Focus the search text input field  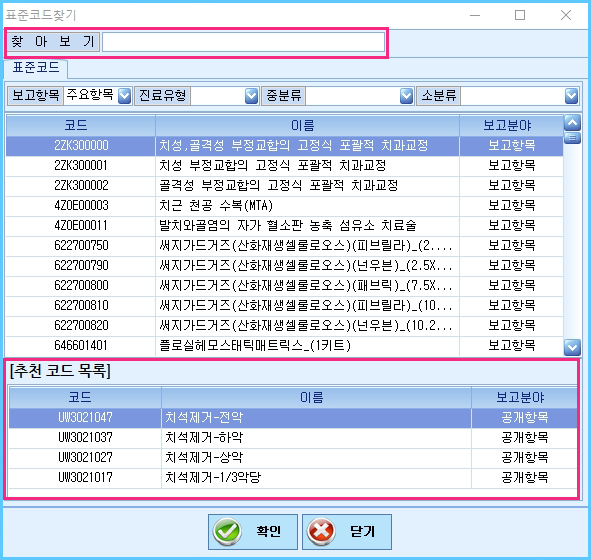pyautogui.click(x=243, y=41)
